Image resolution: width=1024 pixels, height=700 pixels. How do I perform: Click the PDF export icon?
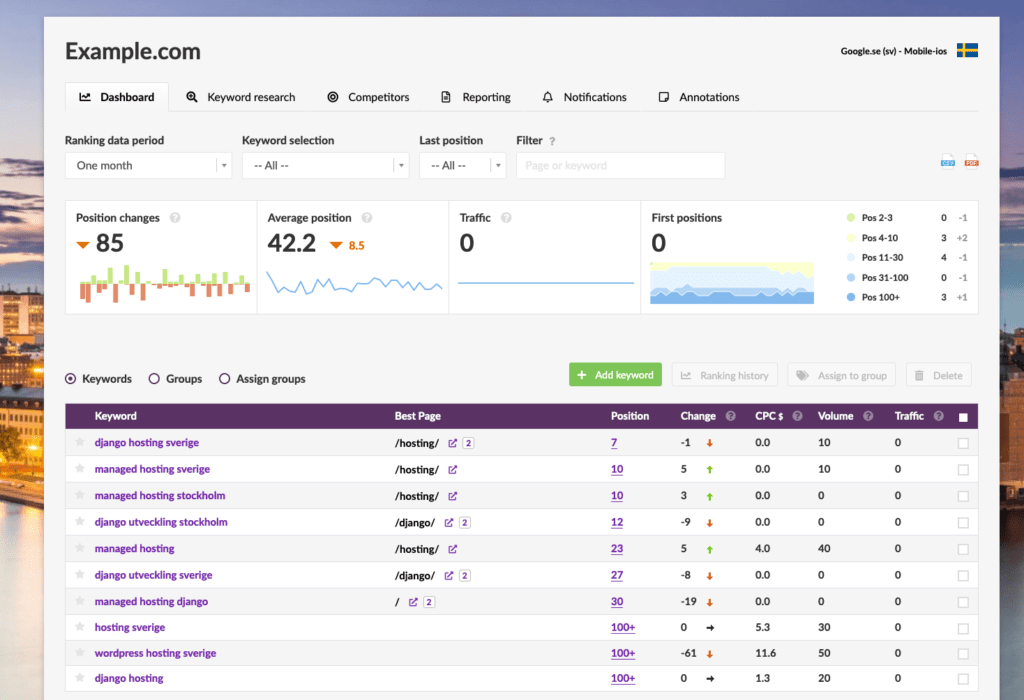pos(971,162)
